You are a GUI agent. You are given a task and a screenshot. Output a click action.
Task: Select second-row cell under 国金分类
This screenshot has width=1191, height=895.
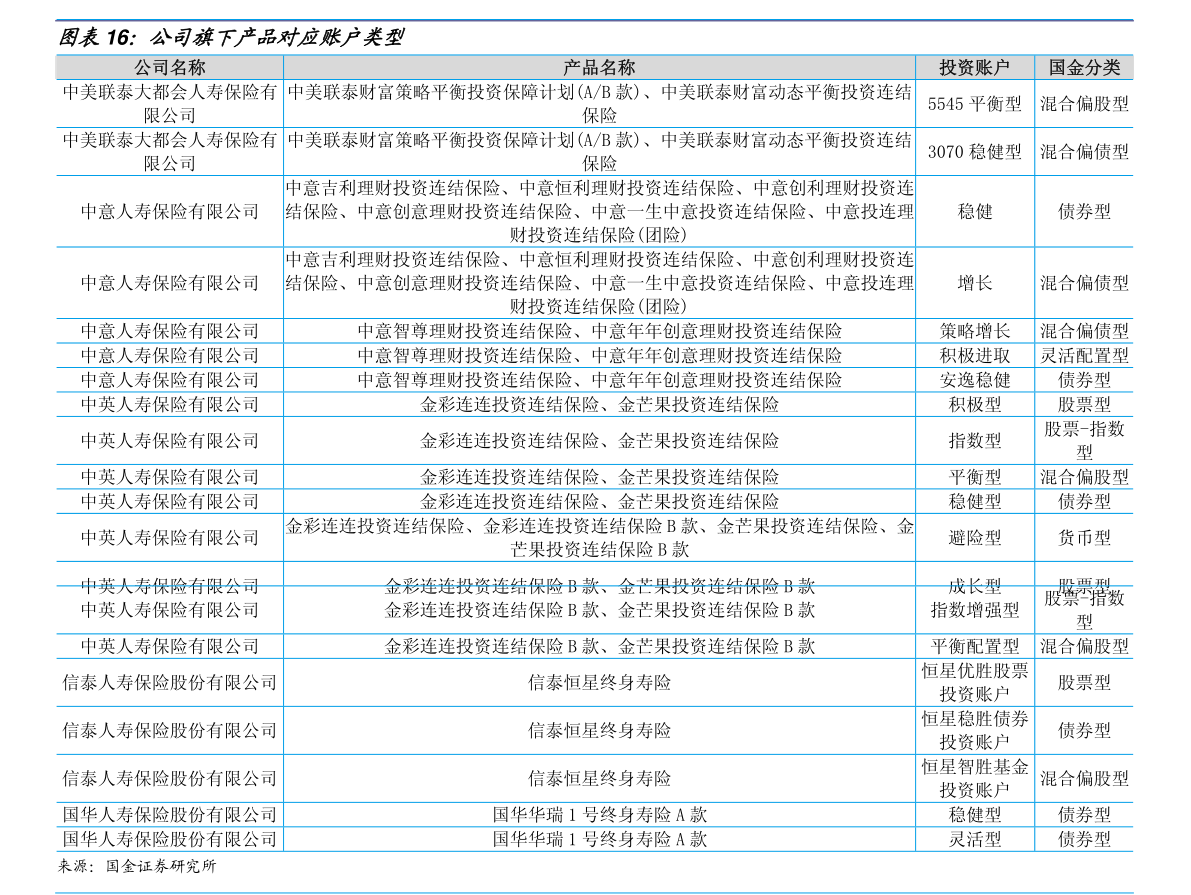pyautogui.click(x=1084, y=152)
